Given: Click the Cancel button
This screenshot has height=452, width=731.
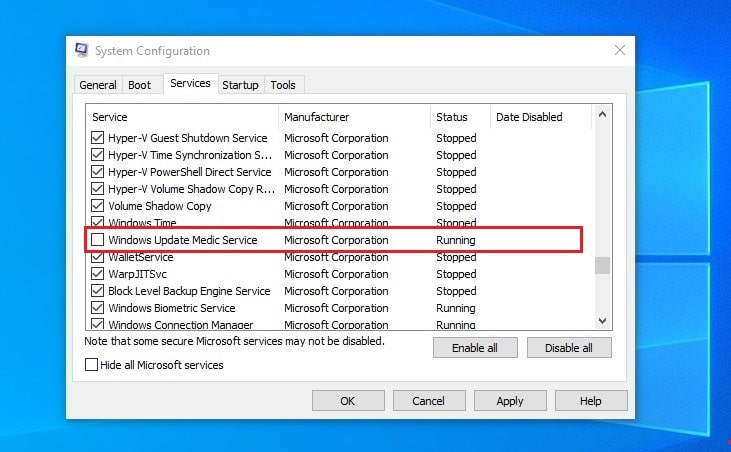Looking at the screenshot, I should pyautogui.click(x=429, y=401).
